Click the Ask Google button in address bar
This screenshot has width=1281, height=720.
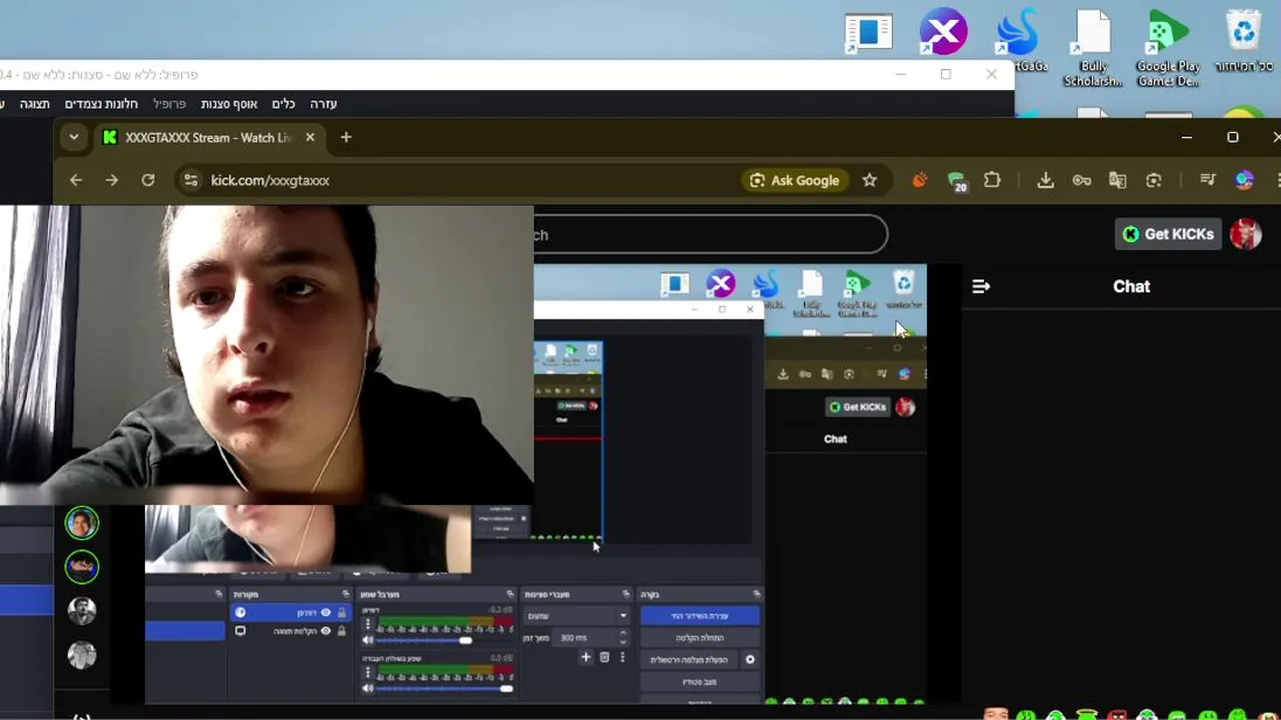pos(795,180)
